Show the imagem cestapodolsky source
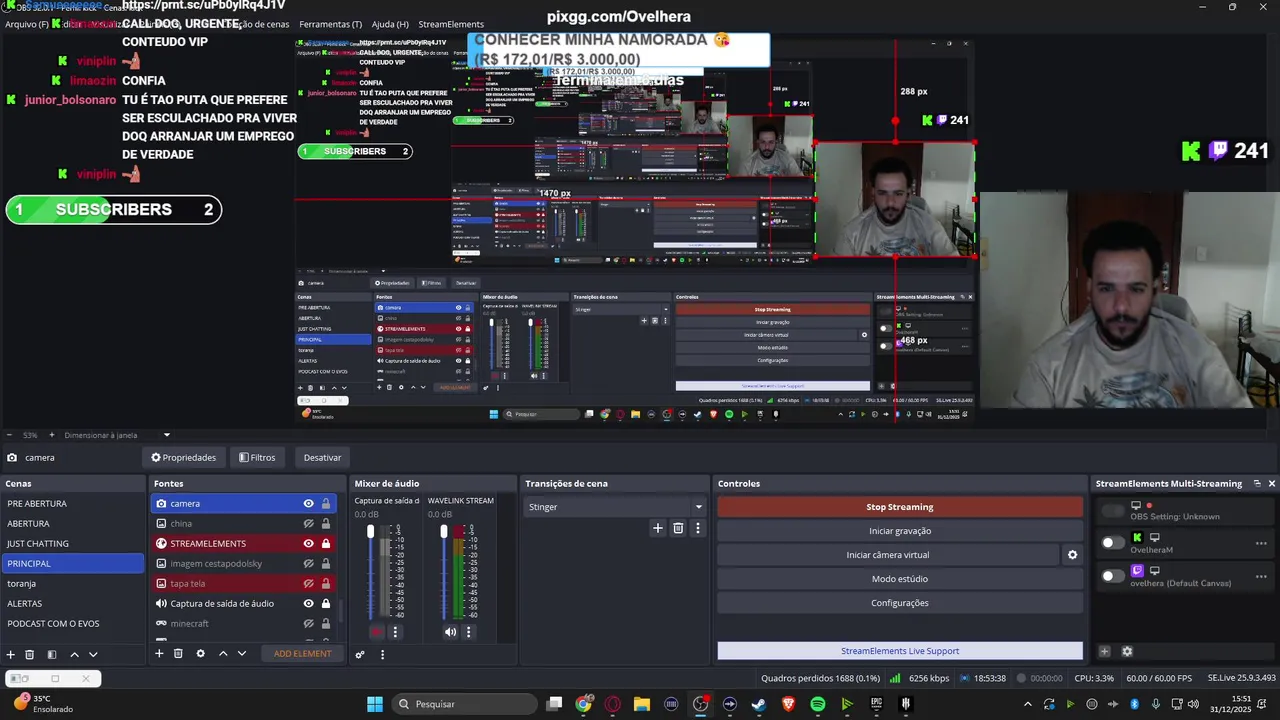The image size is (1280, 720). click(308, 563)
